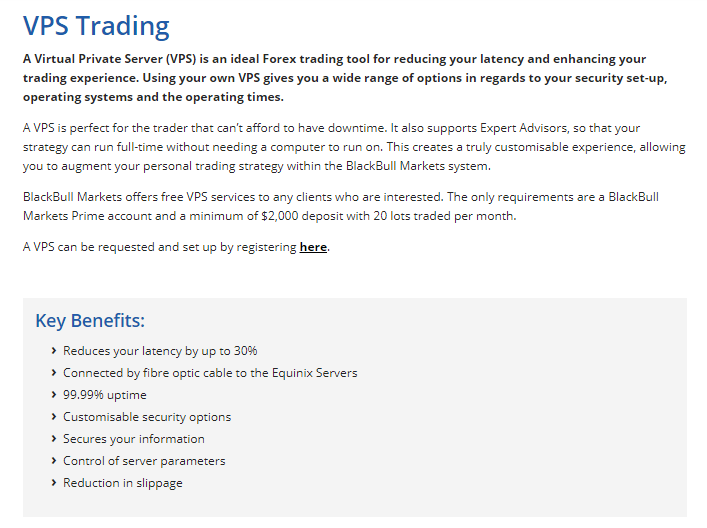Click the 'Customisable security options' text

tap(147, 417)
